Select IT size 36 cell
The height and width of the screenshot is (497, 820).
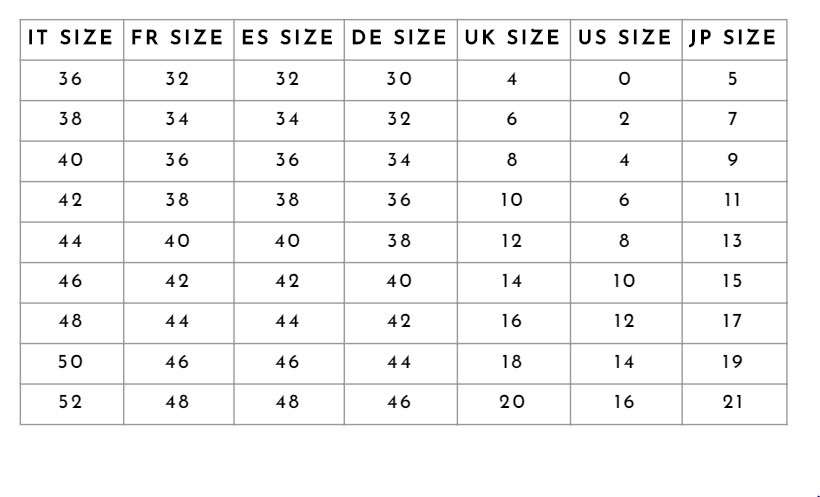[x=70, y=79]
